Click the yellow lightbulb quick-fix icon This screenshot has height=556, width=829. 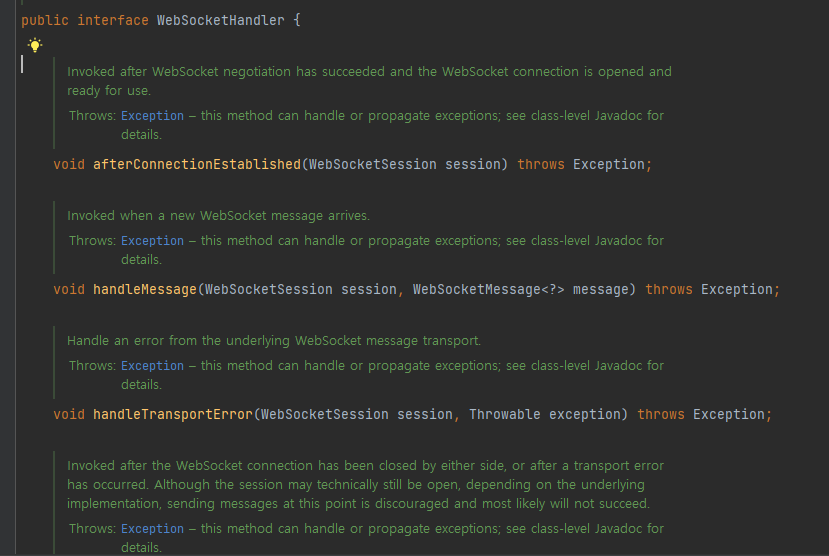point(35,45)
